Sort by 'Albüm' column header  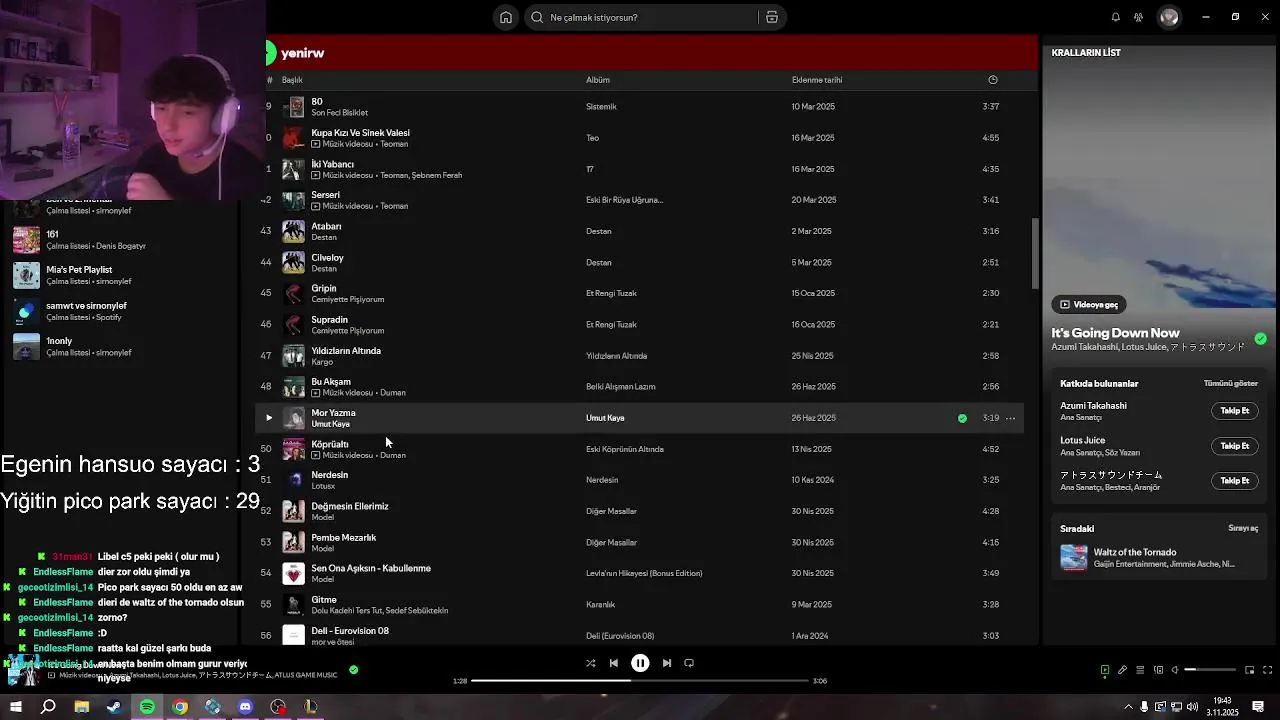click(598, 80)
